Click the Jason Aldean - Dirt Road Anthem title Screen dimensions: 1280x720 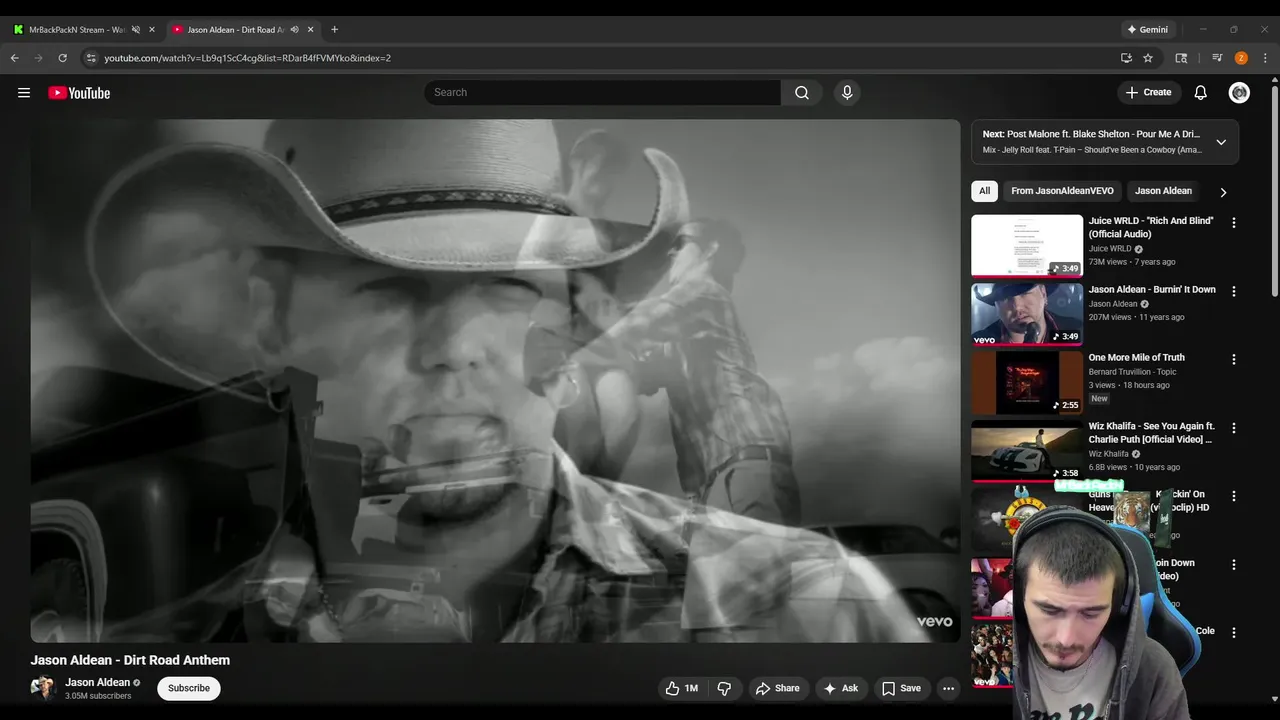tap(130, 660)
